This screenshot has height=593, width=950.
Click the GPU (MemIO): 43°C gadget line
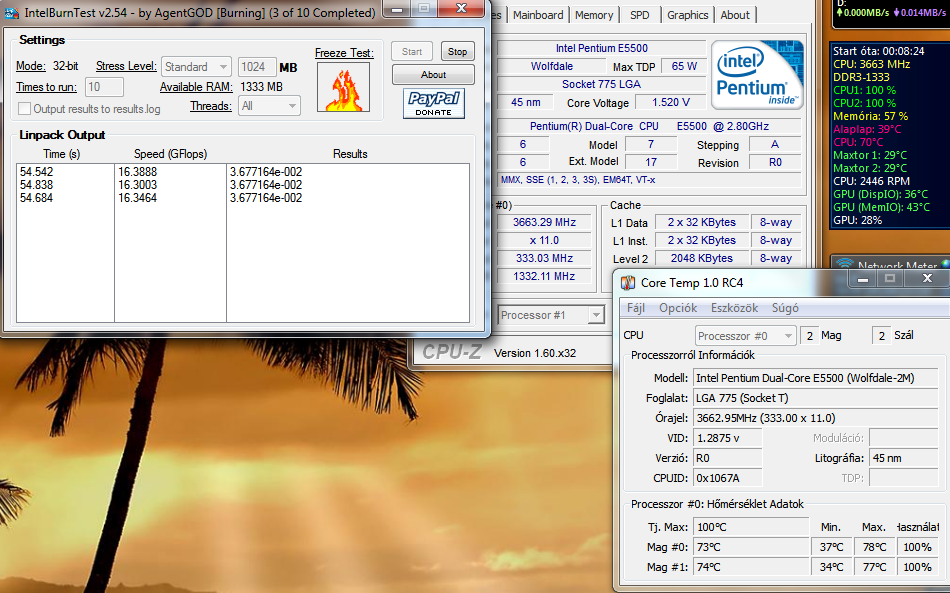(x=882, y=207)
